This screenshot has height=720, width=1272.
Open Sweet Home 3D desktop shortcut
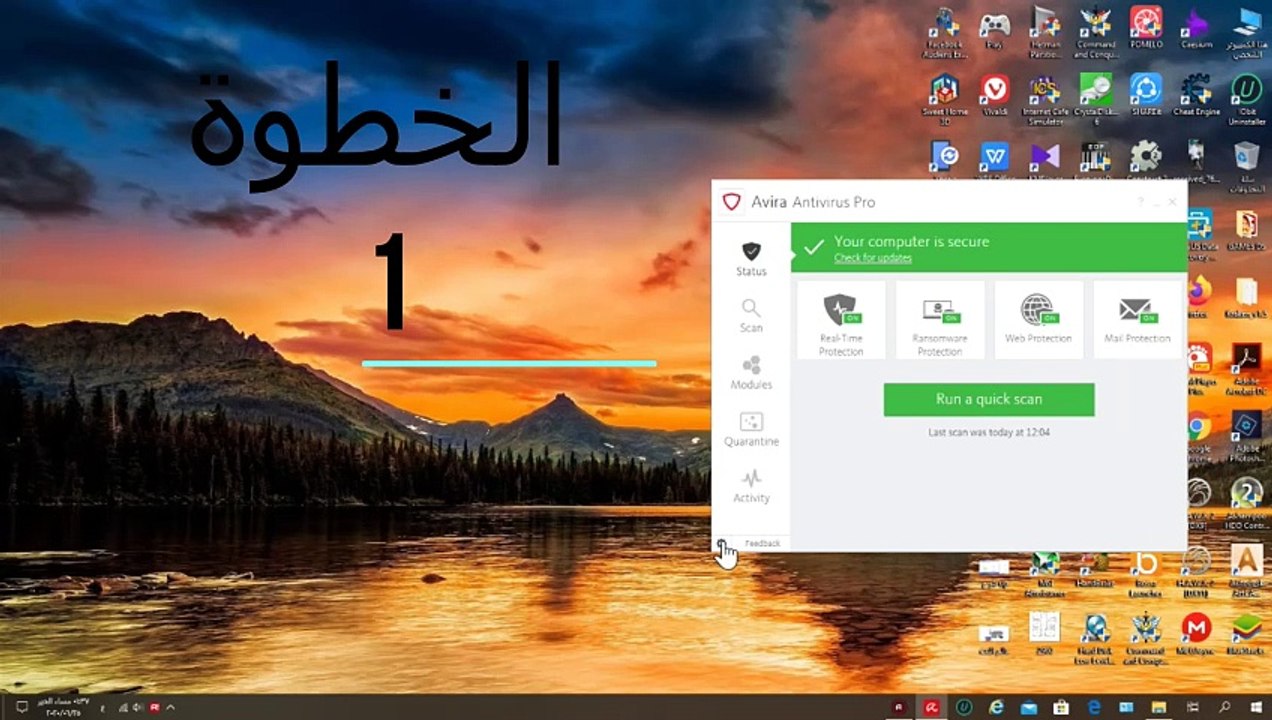click(945, 100)
